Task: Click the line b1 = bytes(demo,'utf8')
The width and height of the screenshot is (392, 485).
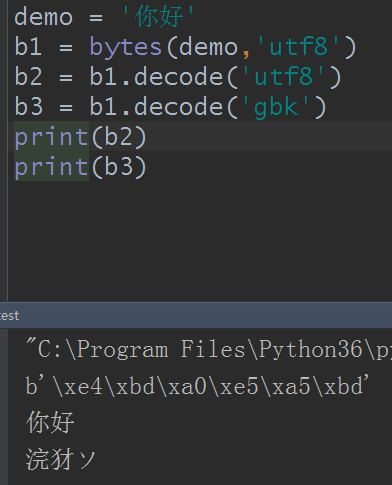Action: tap(186, 47)
